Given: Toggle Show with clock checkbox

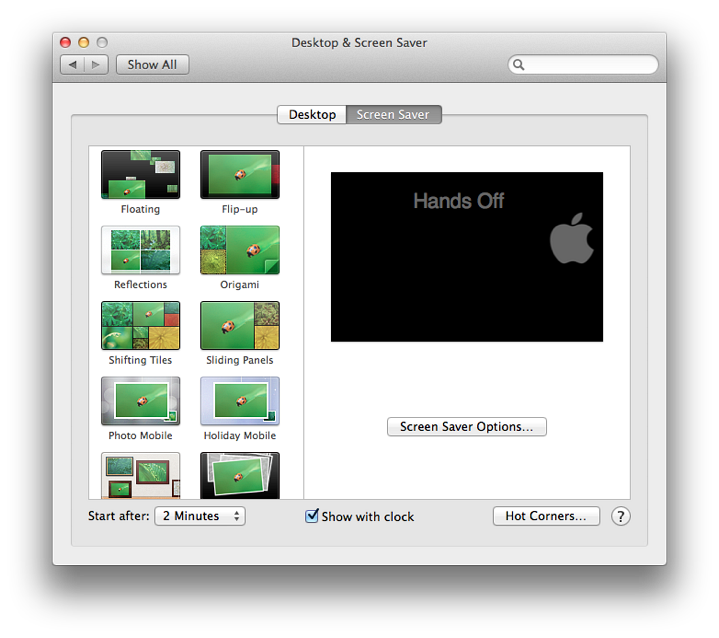Looking at the screenshot, I should click(312, 516).
